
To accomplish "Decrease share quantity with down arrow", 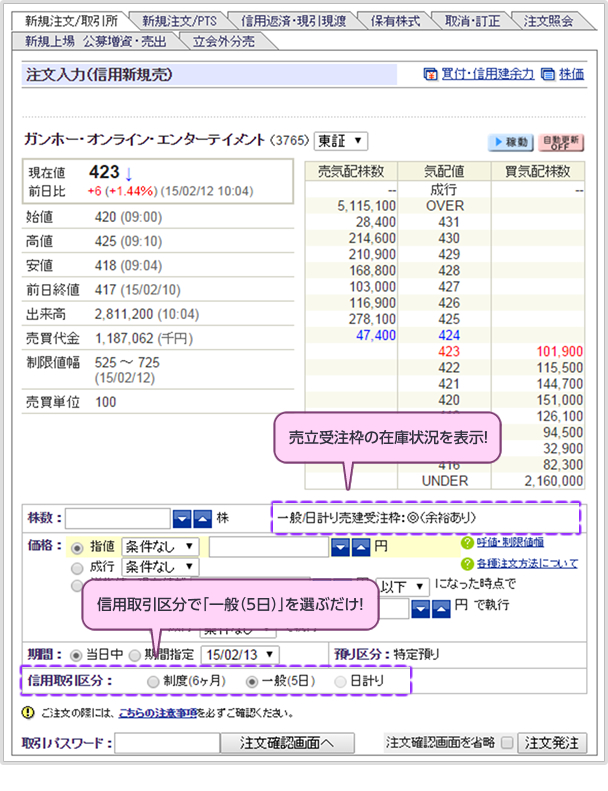I will click(x=182, y=518).
